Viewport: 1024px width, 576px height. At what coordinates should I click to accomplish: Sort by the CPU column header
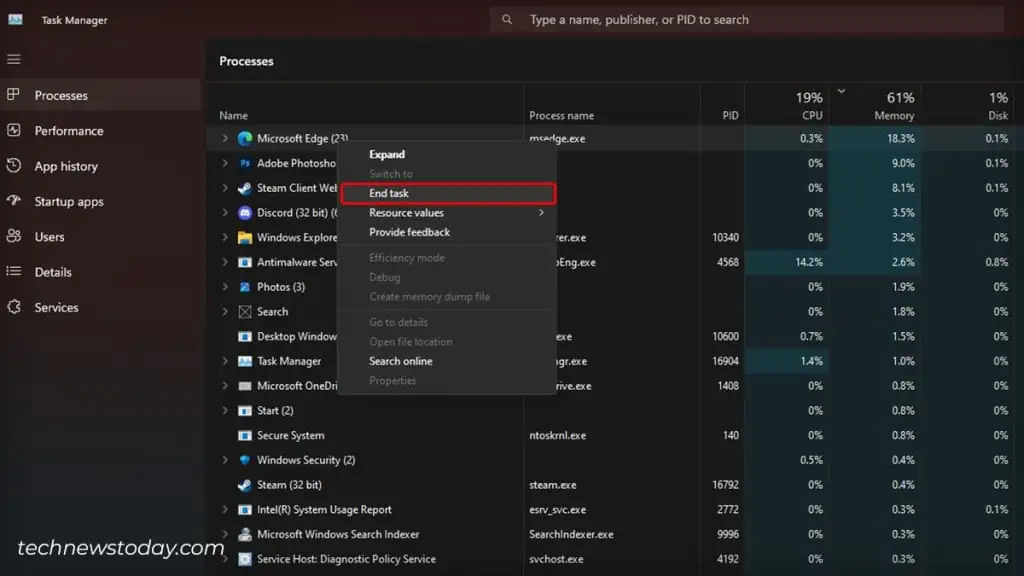(x=812, y=116)
